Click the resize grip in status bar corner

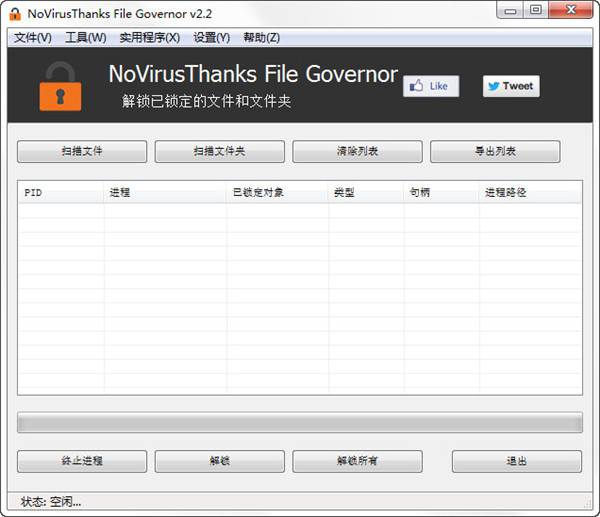click(587, 504)
